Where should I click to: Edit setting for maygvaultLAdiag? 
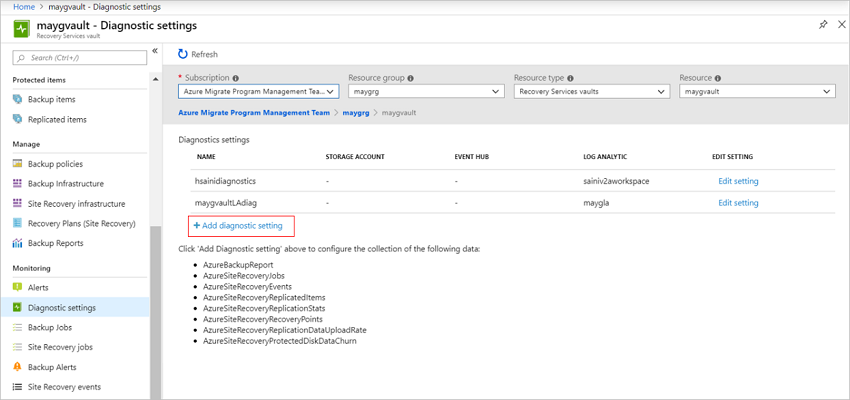click(x=738, y=203)
